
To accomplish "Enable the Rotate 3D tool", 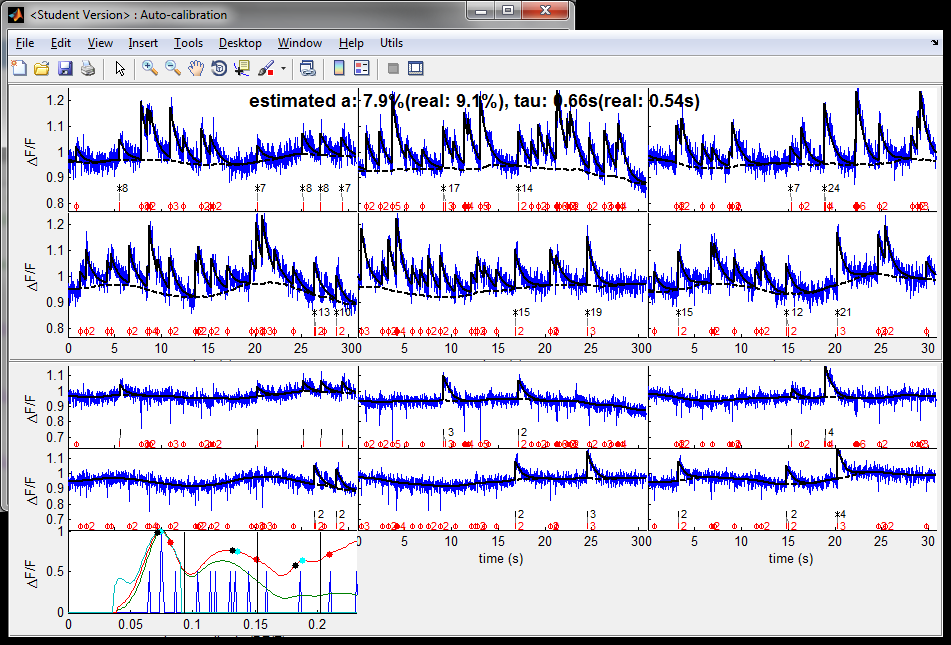I will [219, 69].
